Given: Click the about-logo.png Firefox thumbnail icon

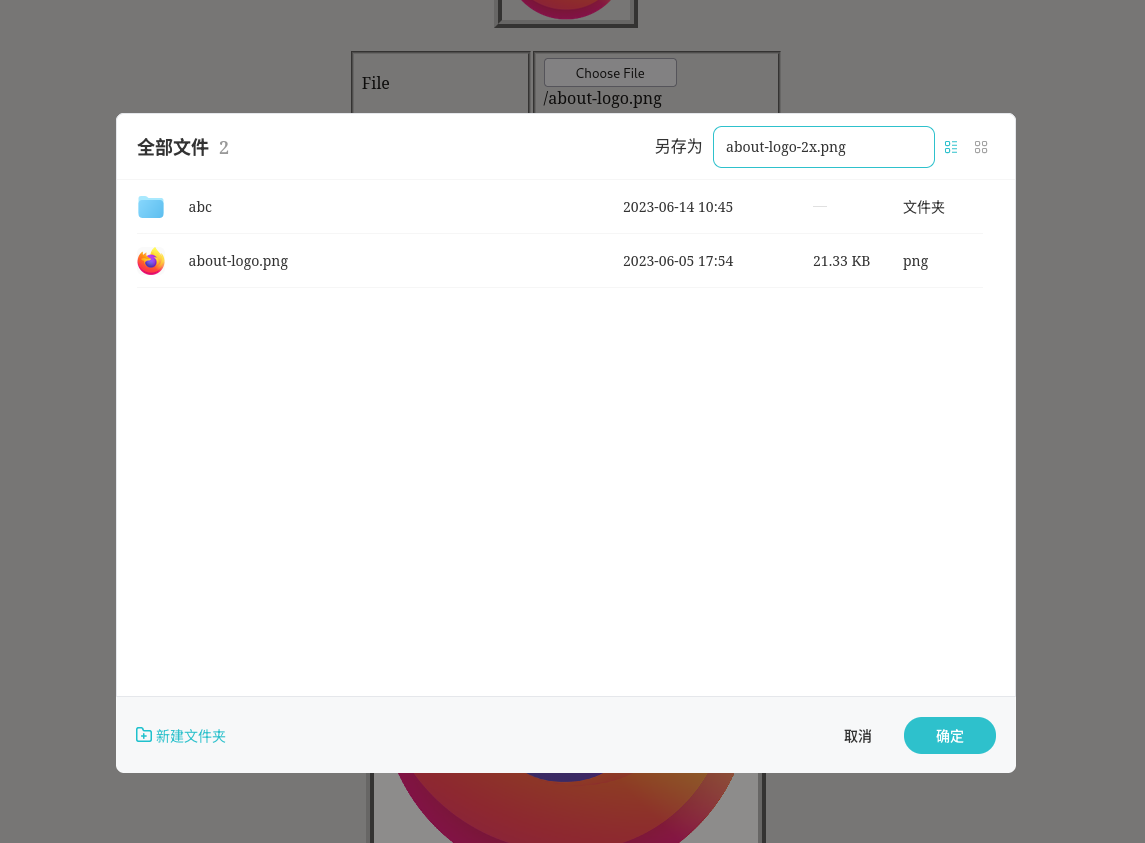Looking at the screenshot, I should pyautogui.click(x=150, y=261).
